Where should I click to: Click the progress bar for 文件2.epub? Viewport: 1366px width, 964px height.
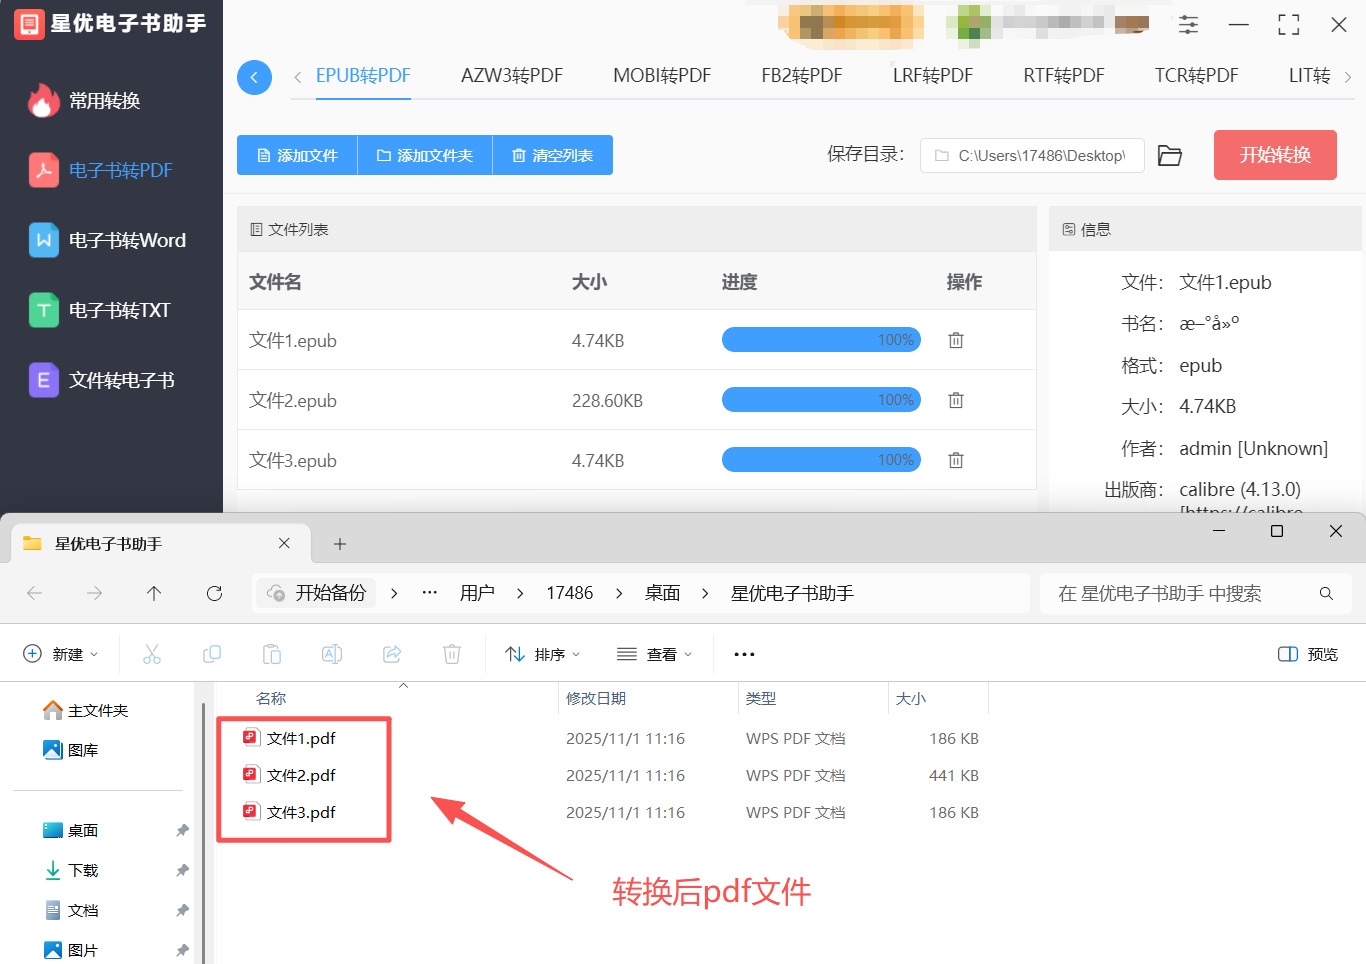pyautogui.click(x=821, y=400)
